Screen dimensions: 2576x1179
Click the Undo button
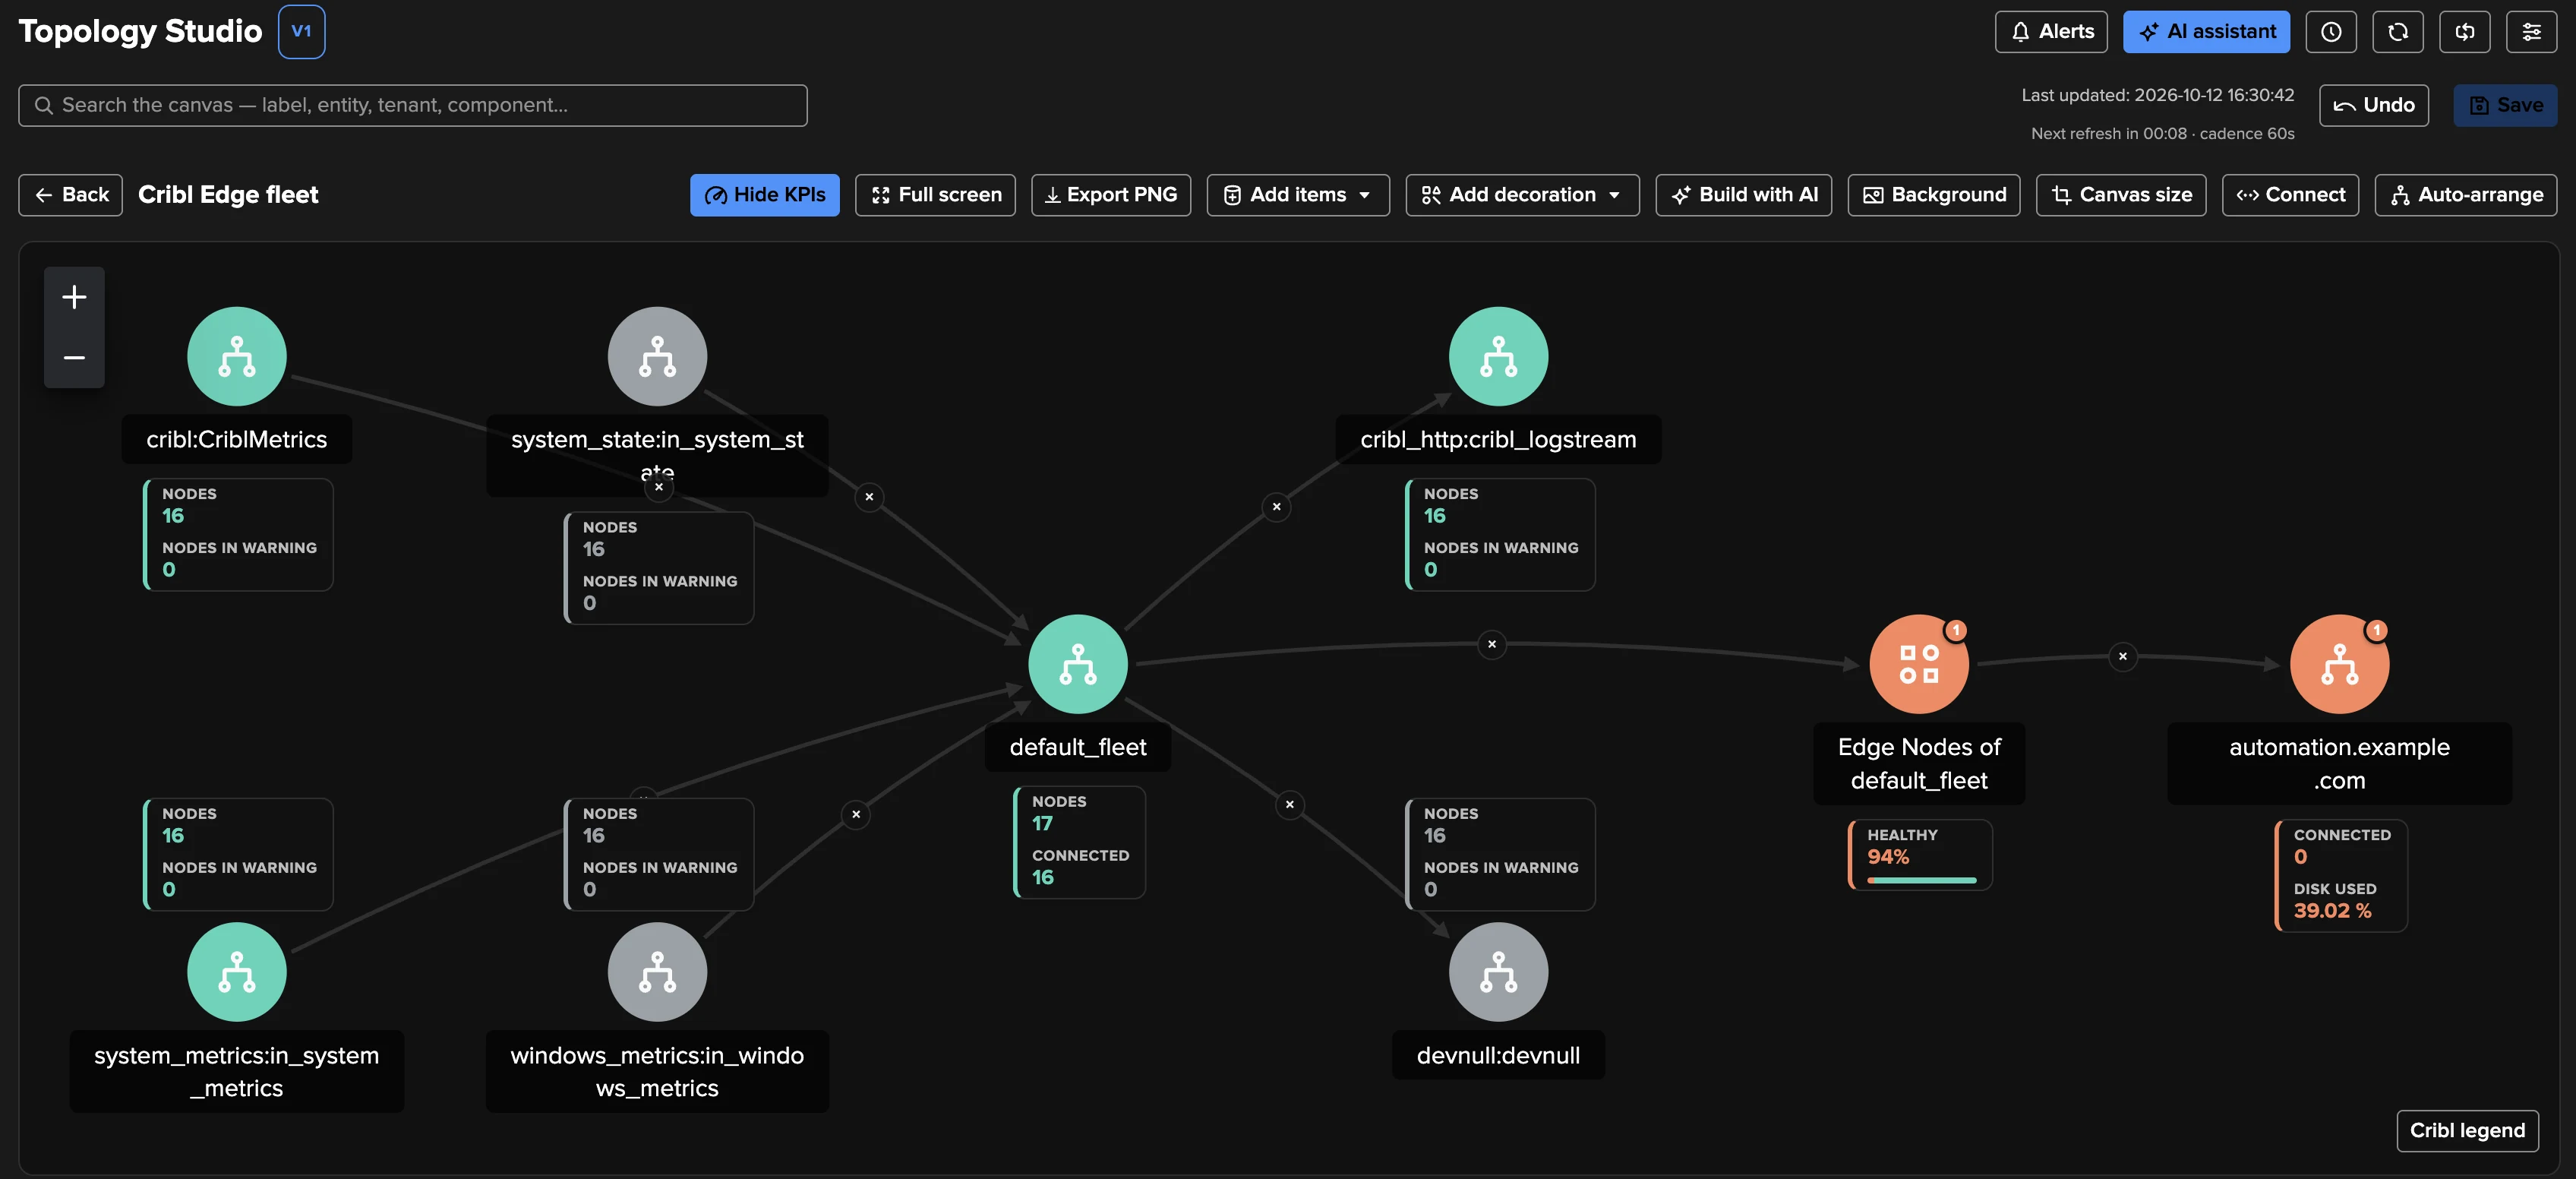(2374, 105)
